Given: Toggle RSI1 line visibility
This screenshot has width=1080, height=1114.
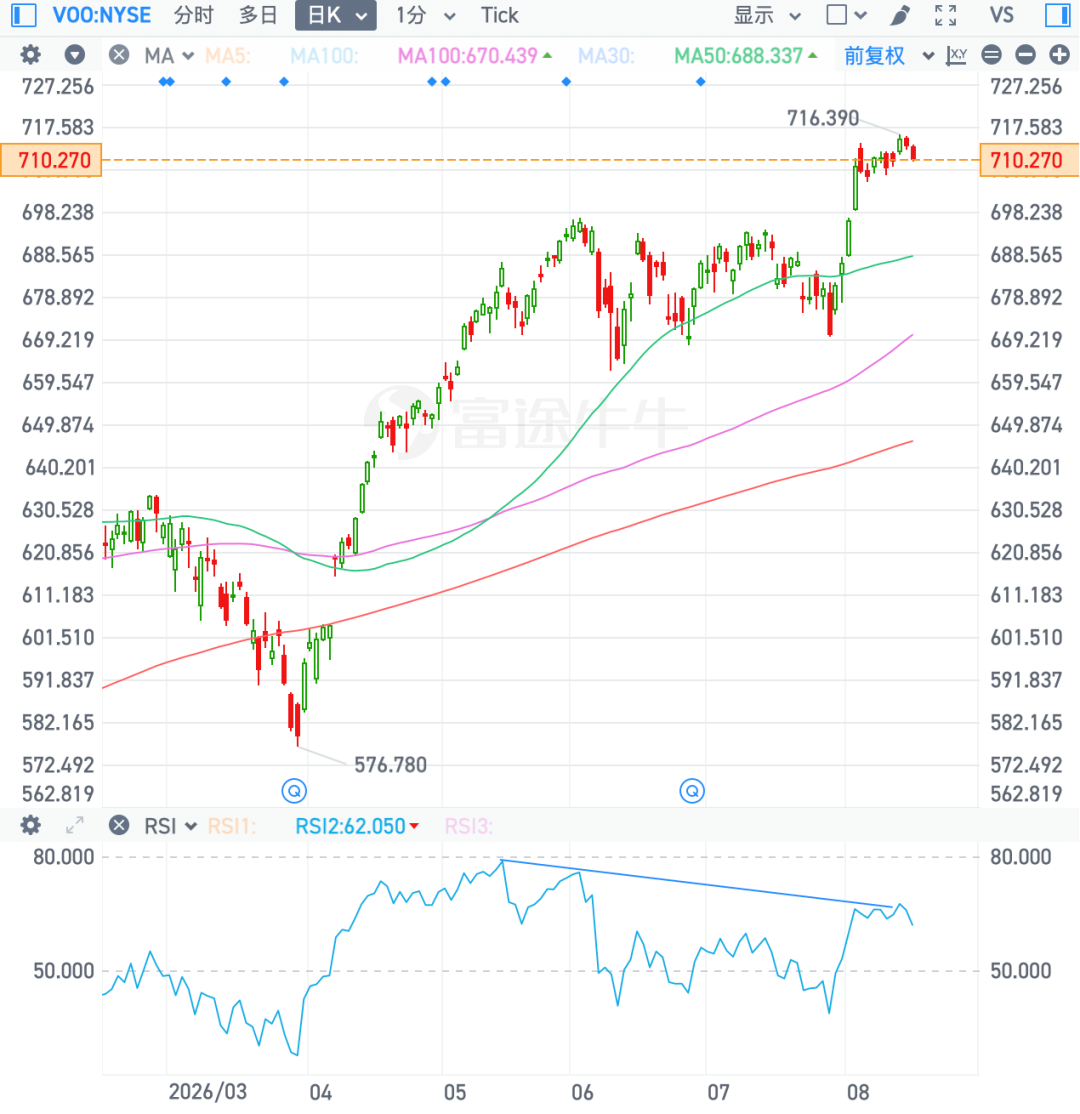Looking at the screenshot, I should pyautogui.click(x=232, y=826).
